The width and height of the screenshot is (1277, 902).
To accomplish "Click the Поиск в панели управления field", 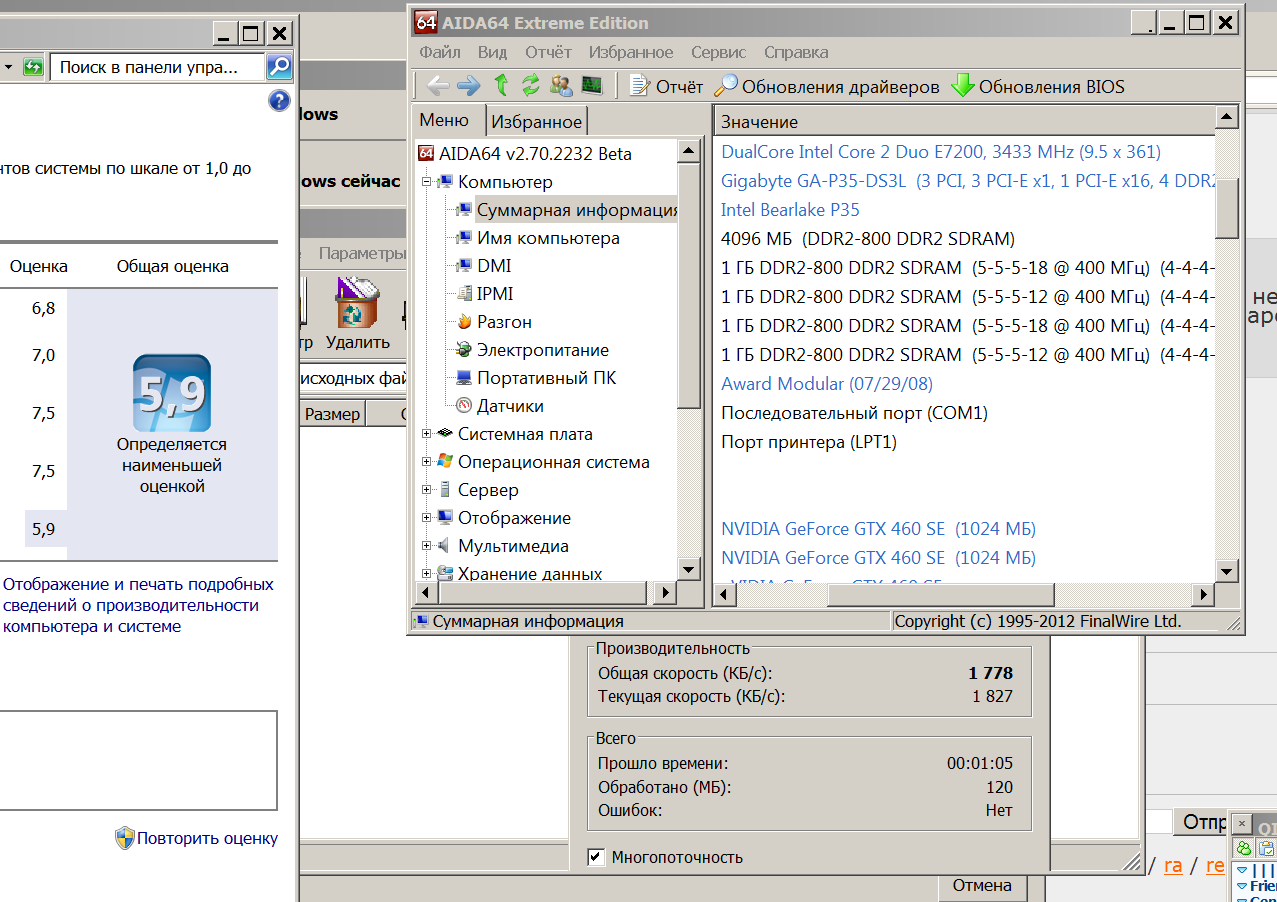I will click(158, 67).
